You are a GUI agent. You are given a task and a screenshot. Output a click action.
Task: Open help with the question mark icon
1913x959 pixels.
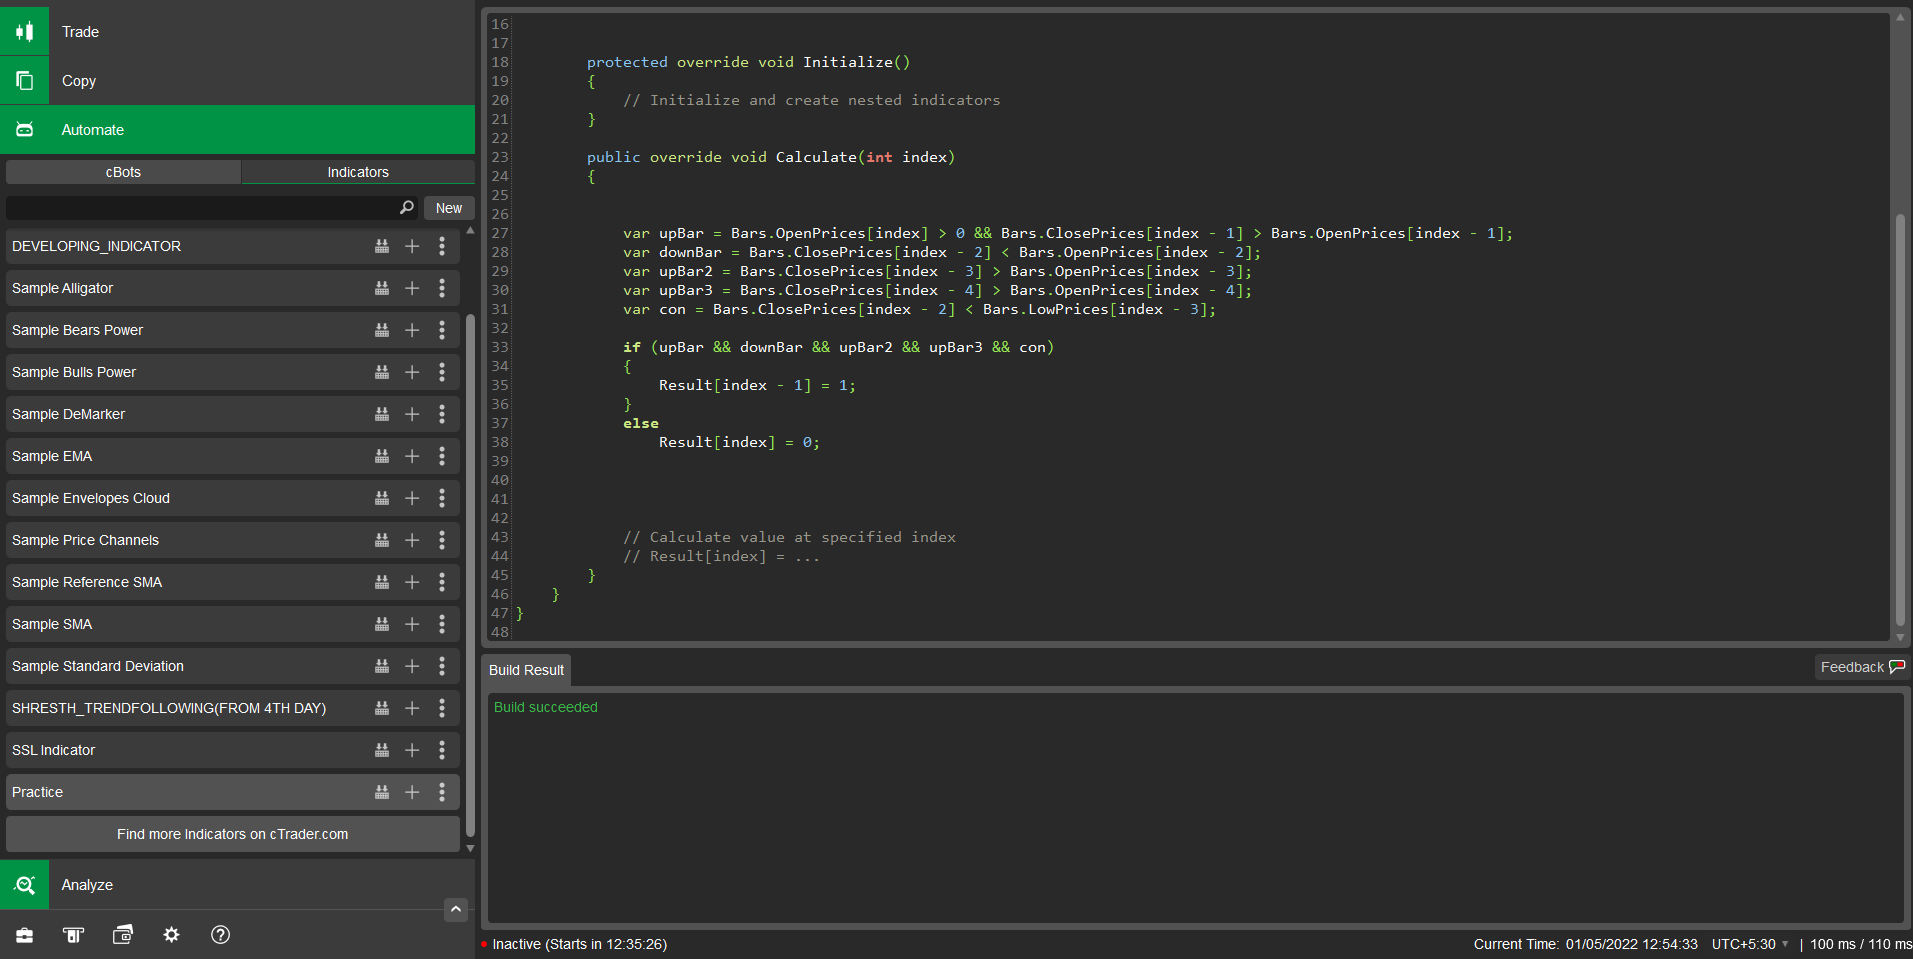point(221,935)
